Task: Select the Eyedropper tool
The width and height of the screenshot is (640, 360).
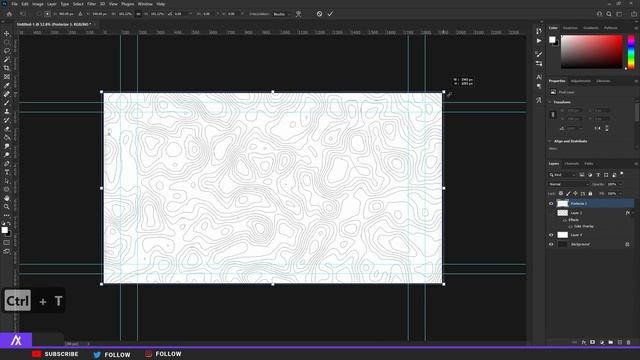Action: pos(7,85)
